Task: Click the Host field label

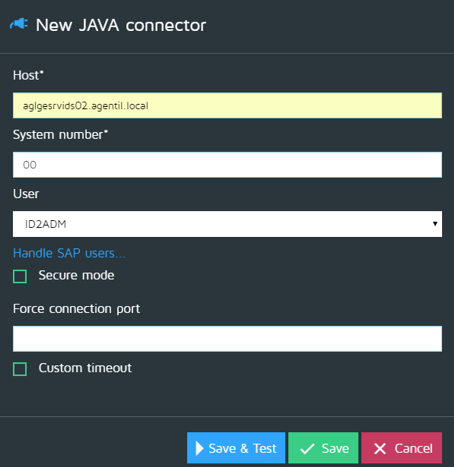Action: click(28, 75)
